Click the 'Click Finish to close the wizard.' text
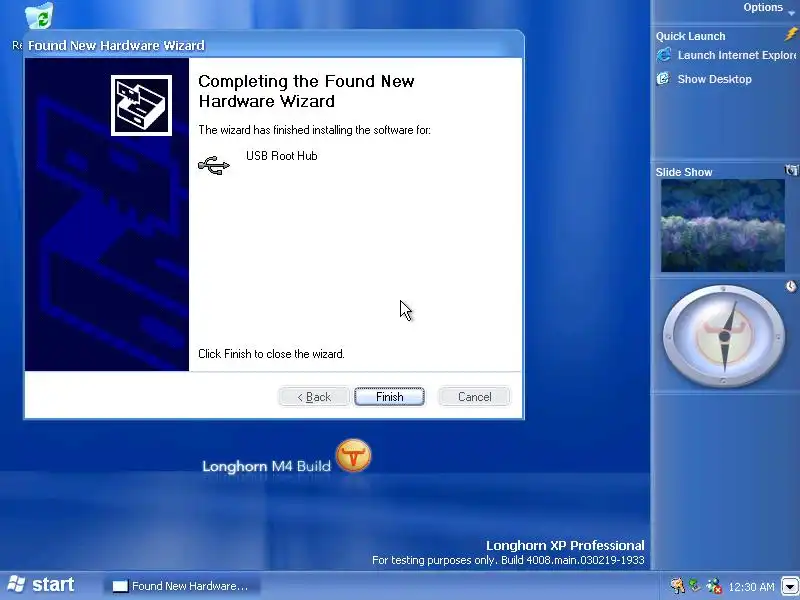This screenshot has height=600, width=800. tap(271, 354)
